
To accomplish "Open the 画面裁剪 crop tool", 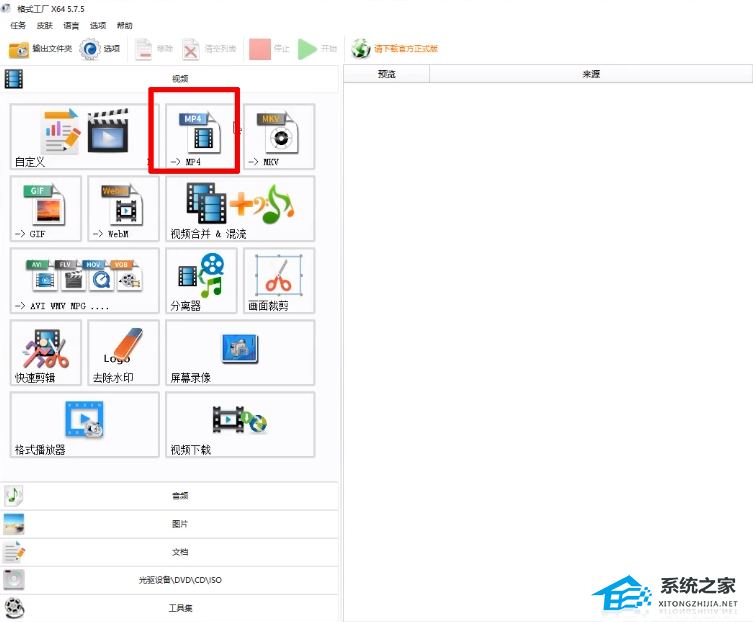I will click(279, 281).
